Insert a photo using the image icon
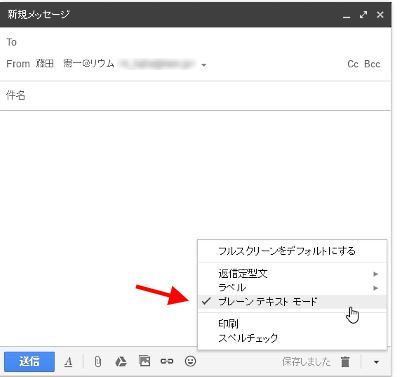This screenshot has height=377, width=400. (x=144, y=361)
